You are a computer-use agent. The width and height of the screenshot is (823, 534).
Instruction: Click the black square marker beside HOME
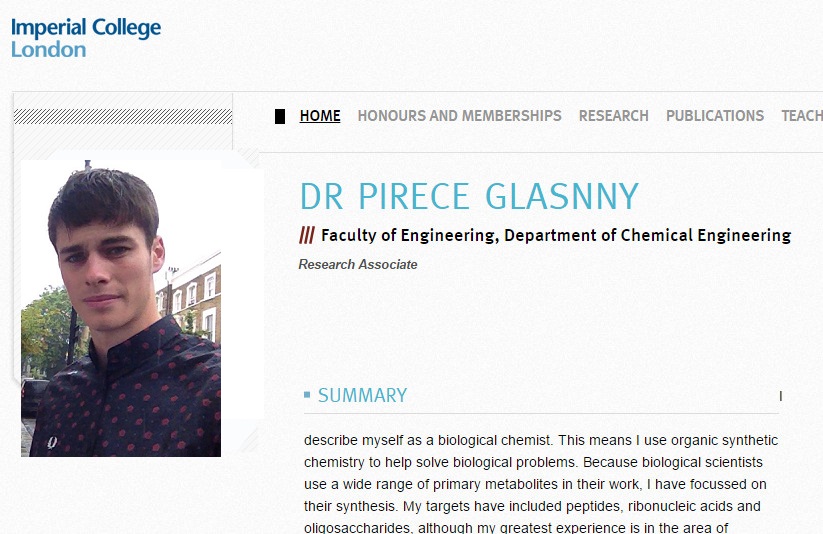coord(280,117)
